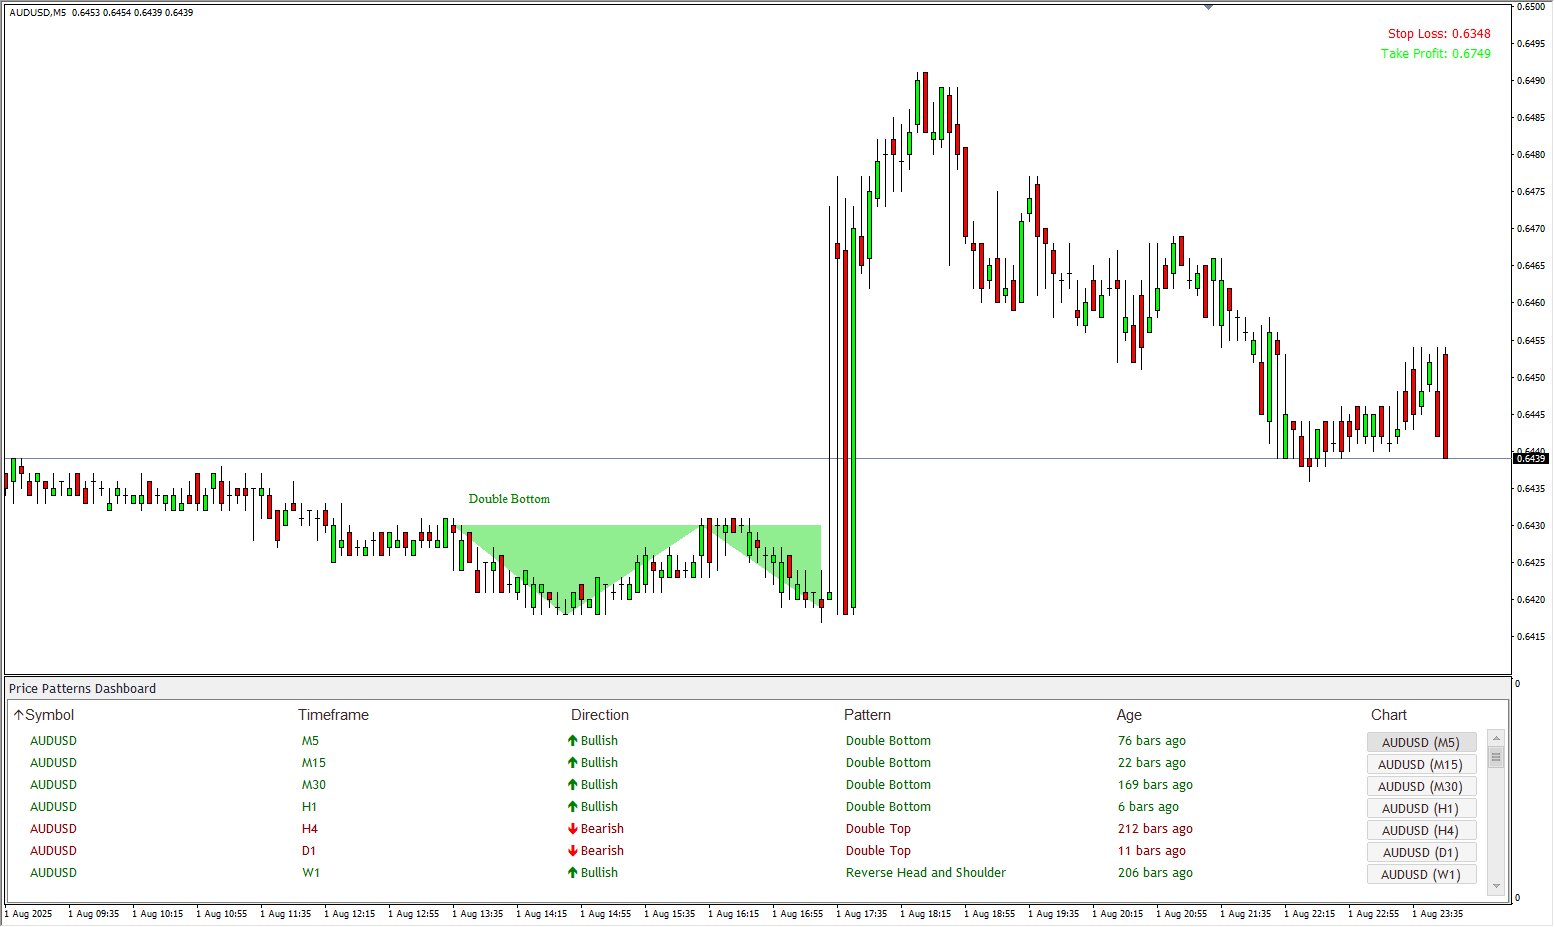This screenshot has width=1554, height=927.
Task: Click the Double Bottom label on chart
Action: click(509, 499)
